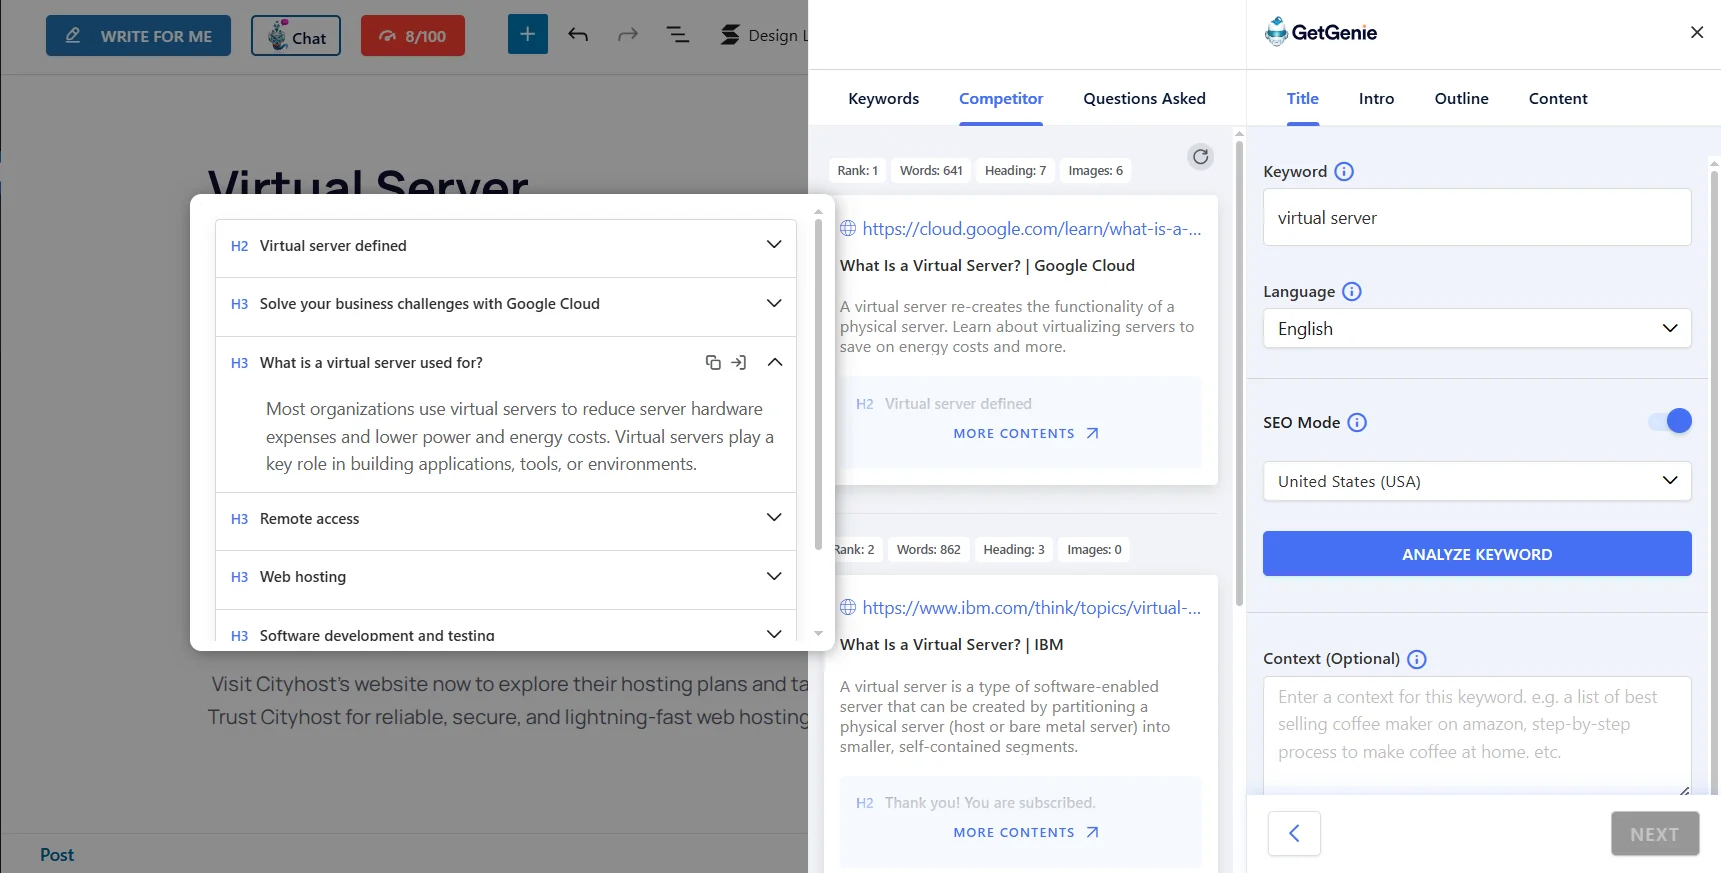Open the Design Library toolbar item
The height and width of the screenshot is (873, 1721).
pos(764,35)
